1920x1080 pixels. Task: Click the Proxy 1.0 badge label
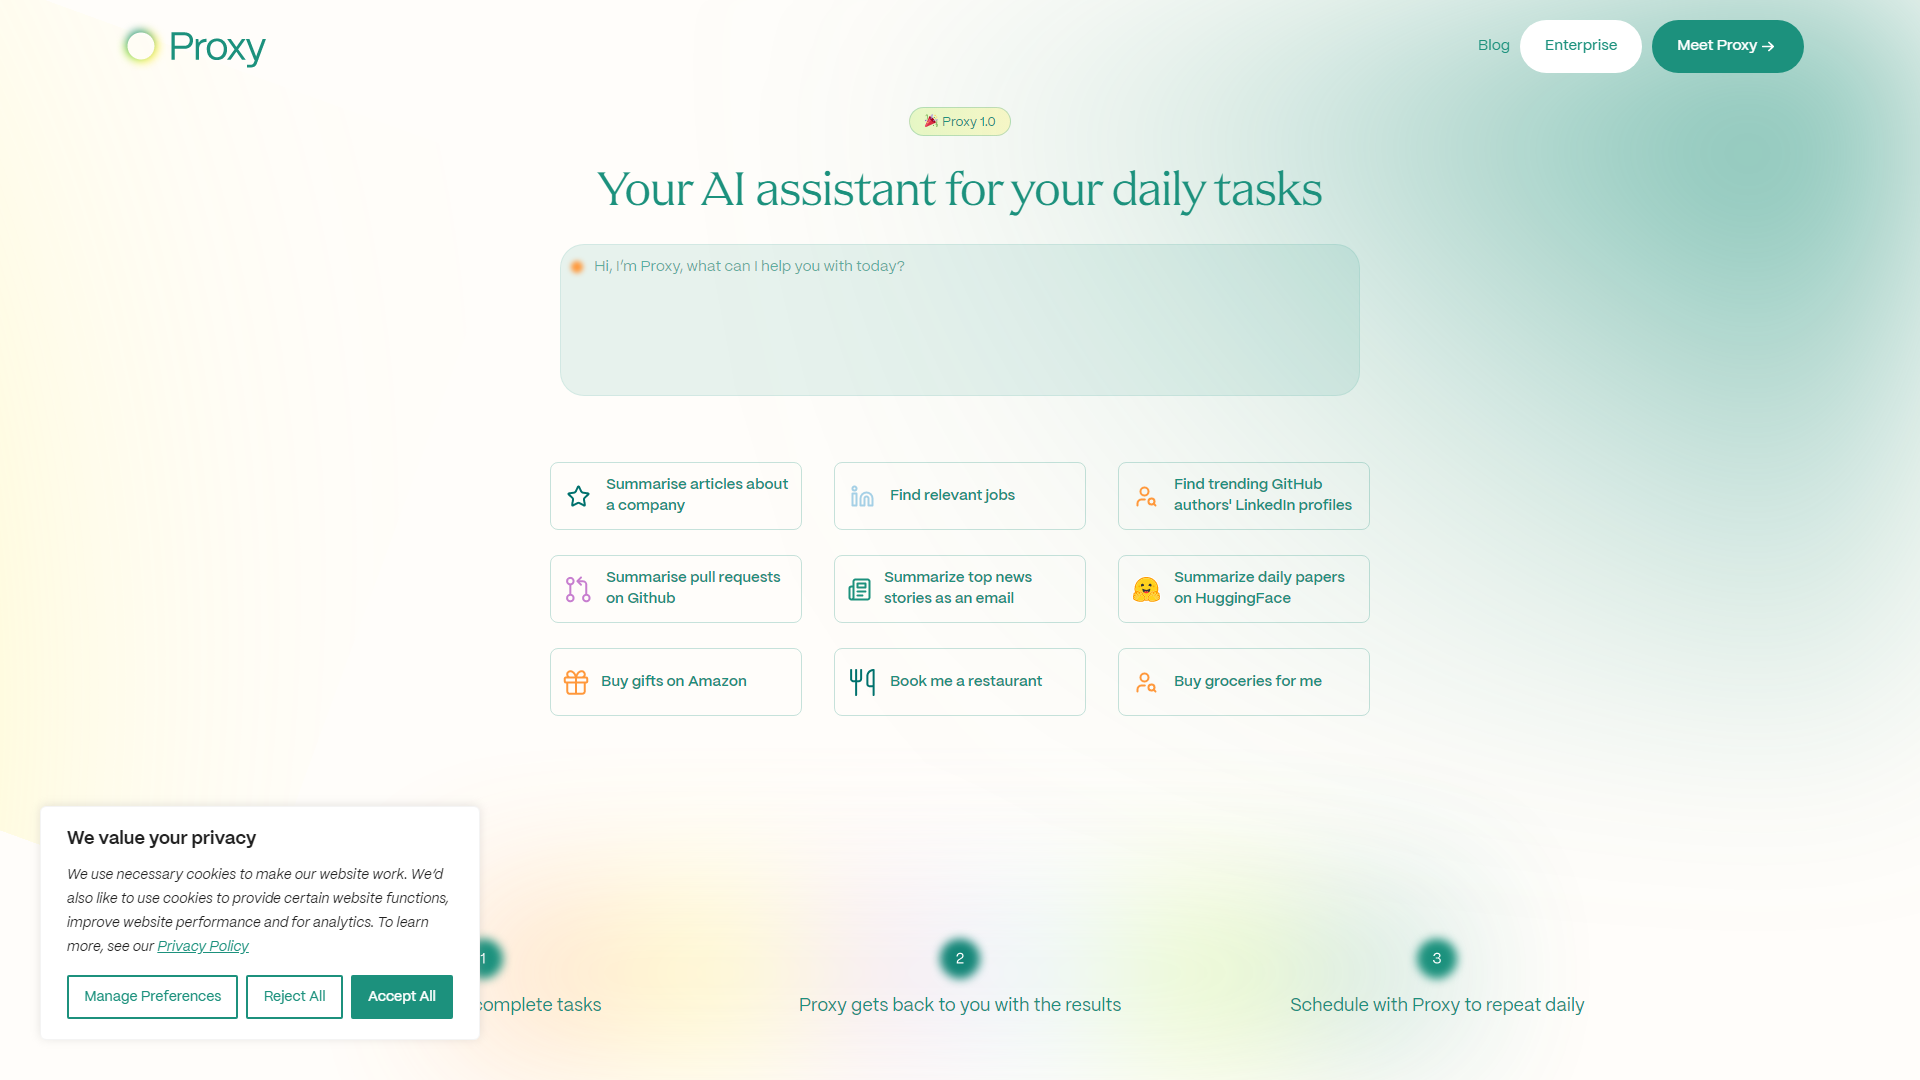pos(960,121)
